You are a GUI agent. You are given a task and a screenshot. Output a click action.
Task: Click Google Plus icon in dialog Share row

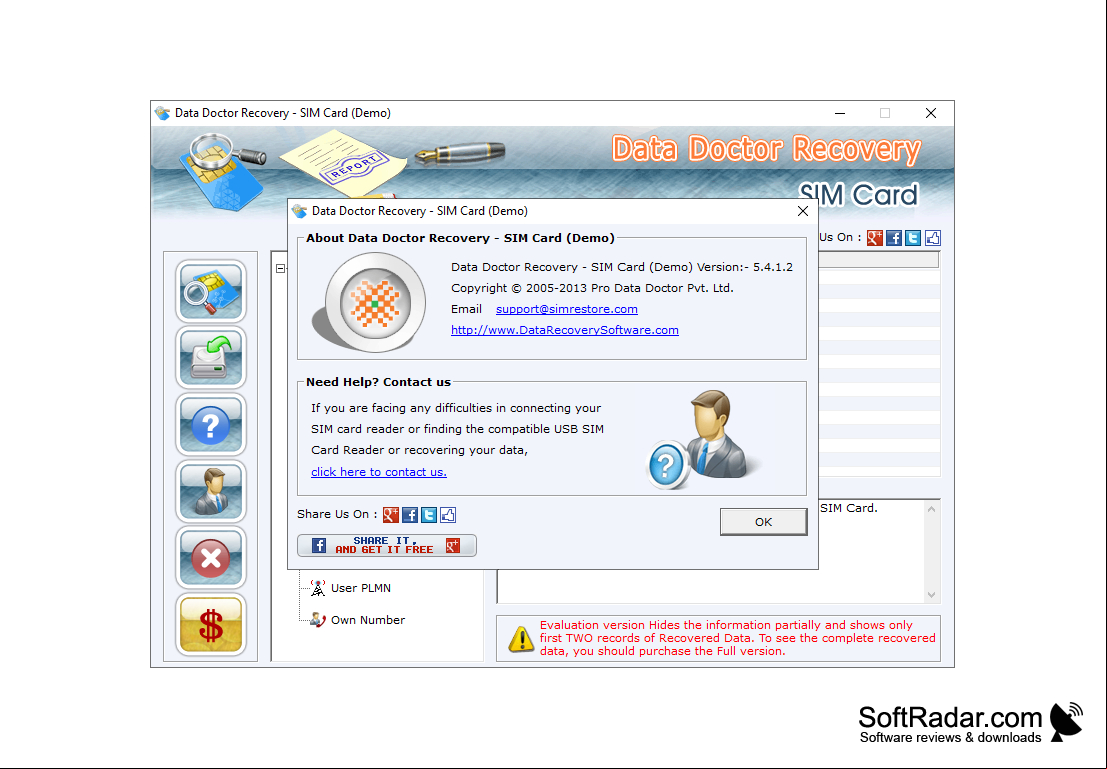pos(391,515)
